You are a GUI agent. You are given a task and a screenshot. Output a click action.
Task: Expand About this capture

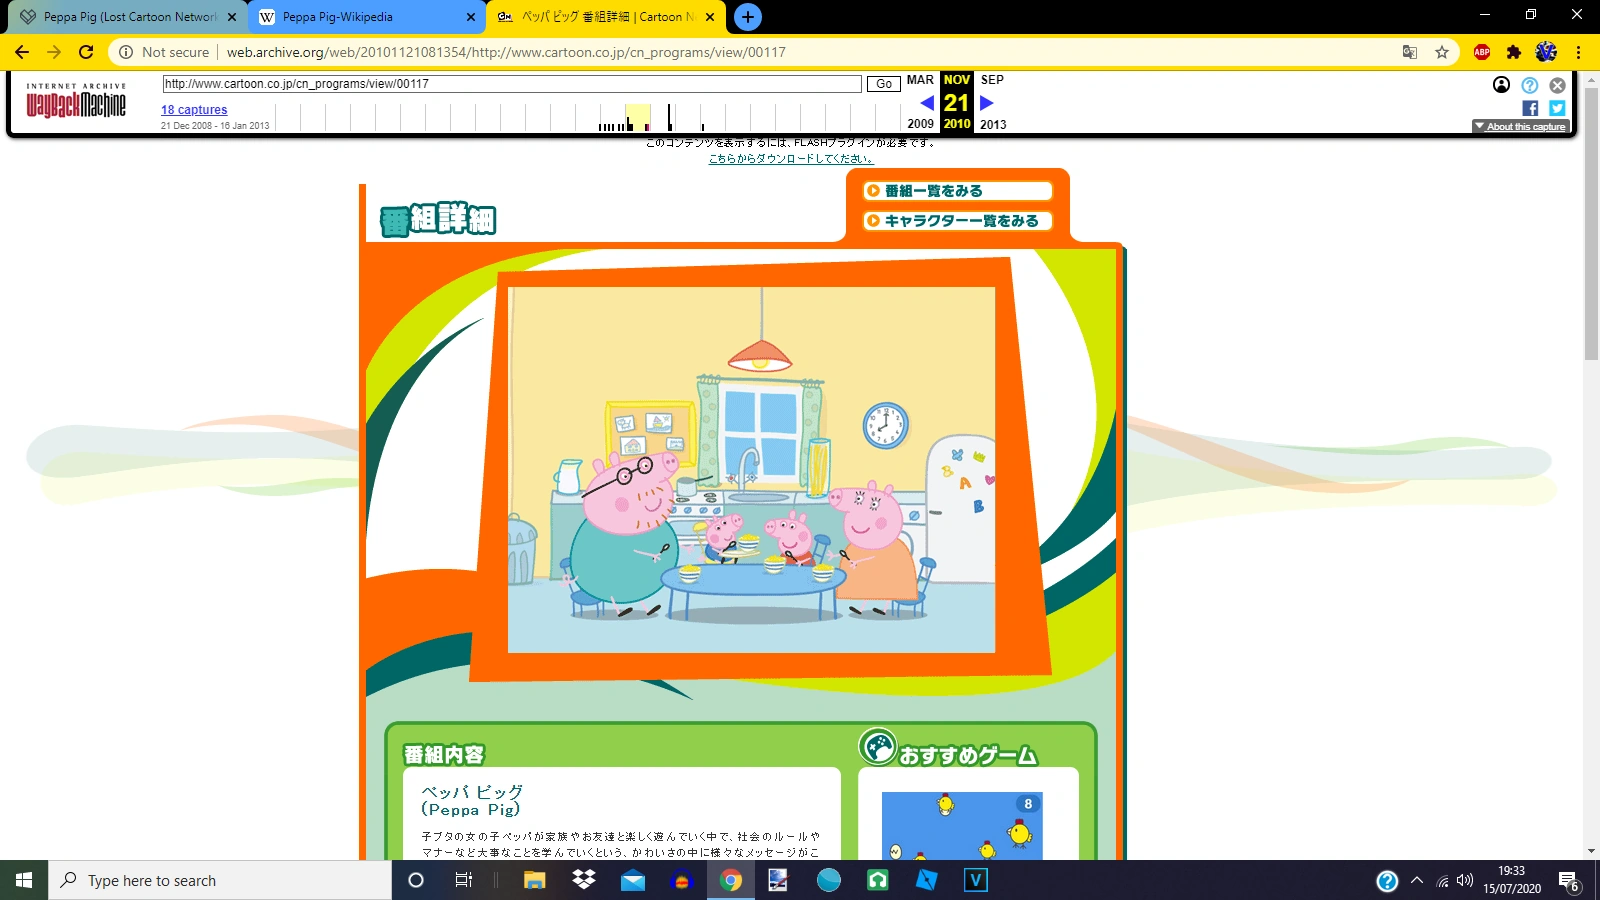point(1520,127)
